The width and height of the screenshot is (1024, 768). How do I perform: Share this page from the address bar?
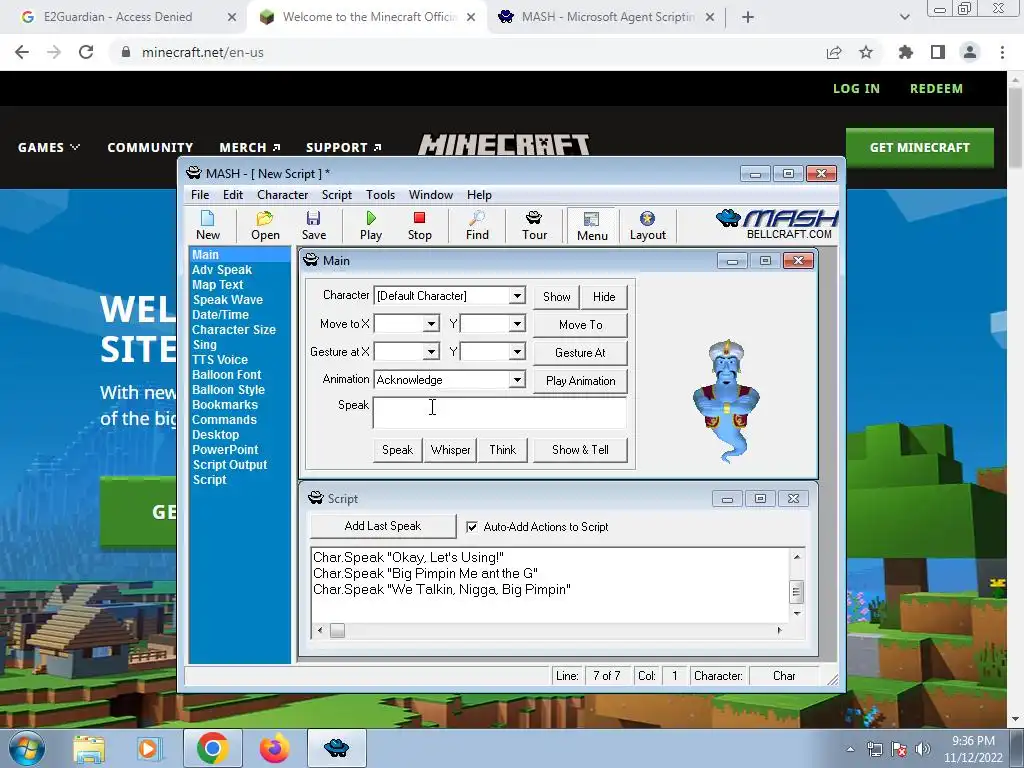click(x=834, y=52)
